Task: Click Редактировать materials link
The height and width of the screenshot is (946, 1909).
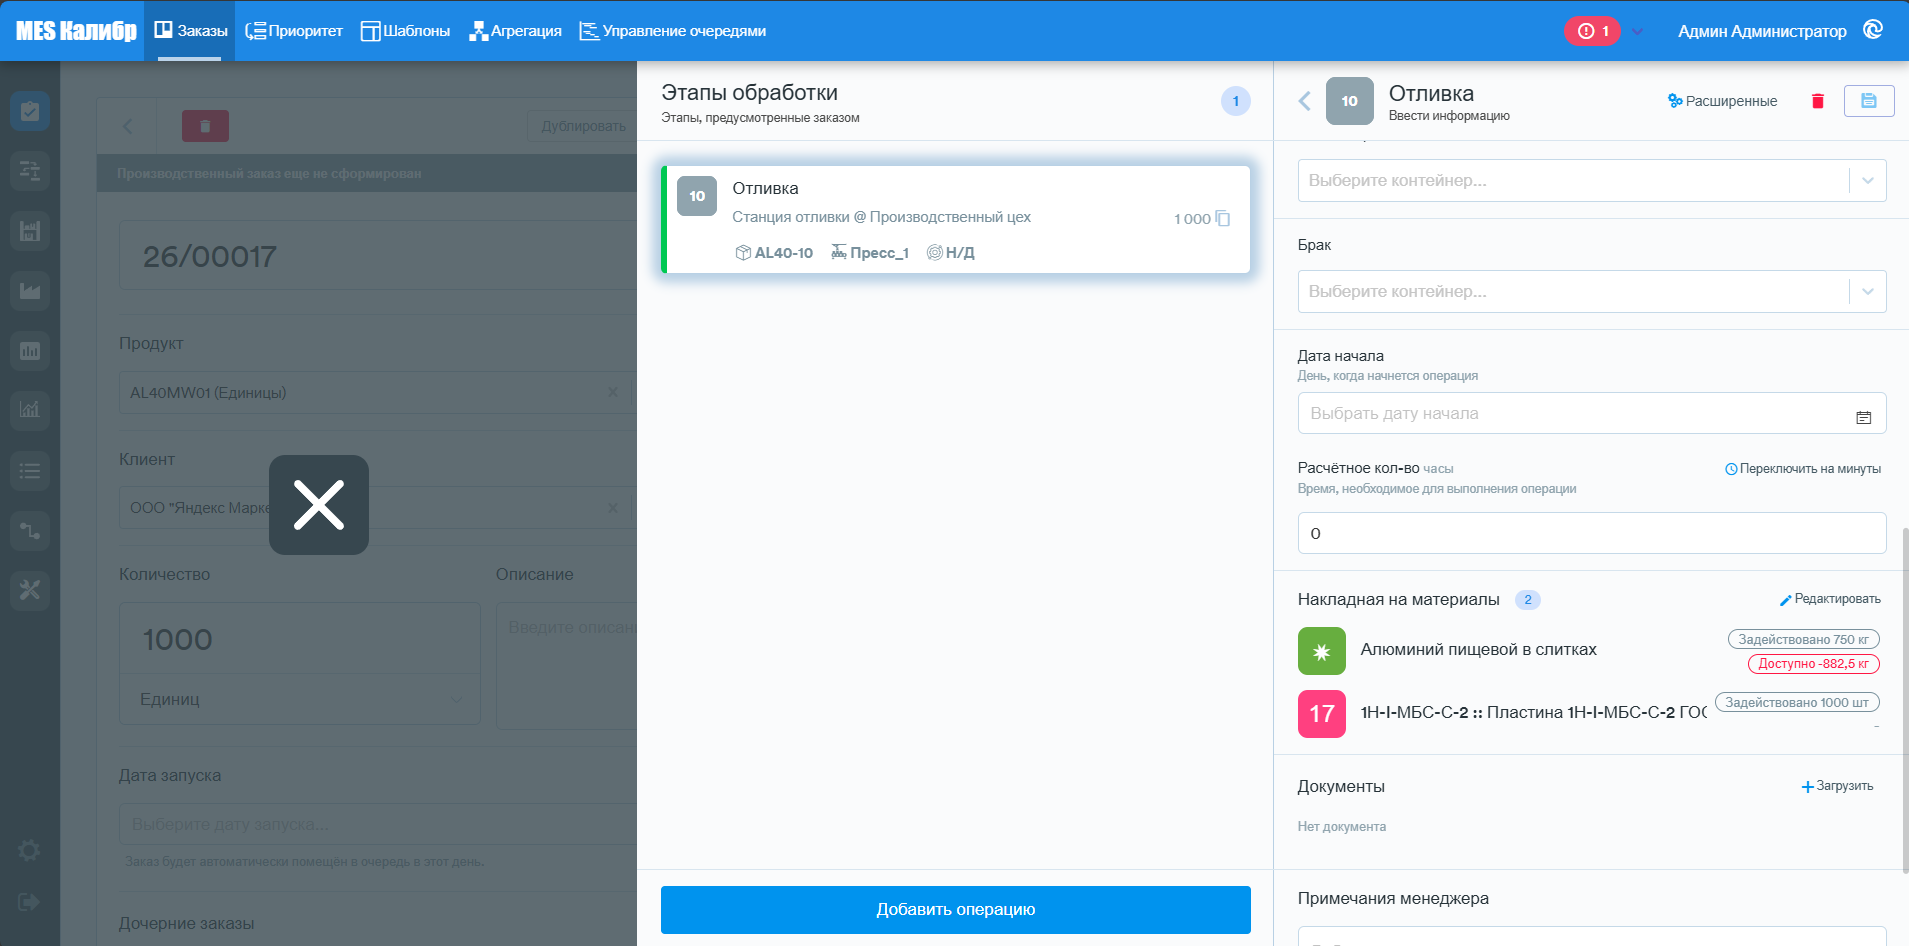Action: [x=1830, y=599]
